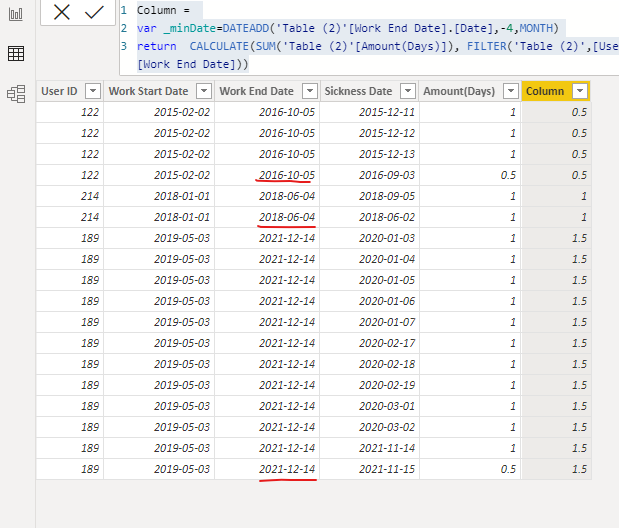Select the Sickness Date column header
Screen dimensions: 619x528
(358, 91)
